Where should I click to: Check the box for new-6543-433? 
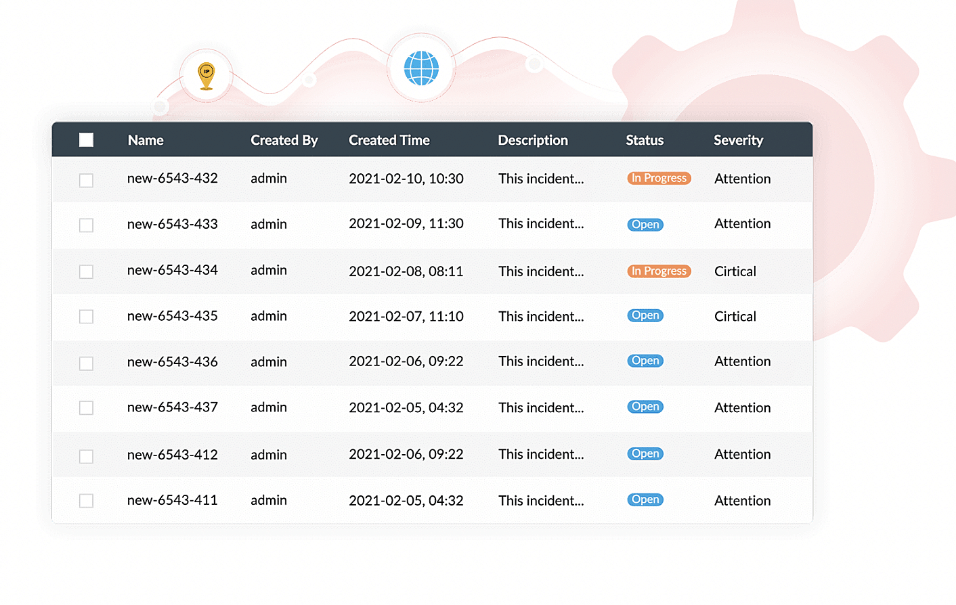(86, 225)
